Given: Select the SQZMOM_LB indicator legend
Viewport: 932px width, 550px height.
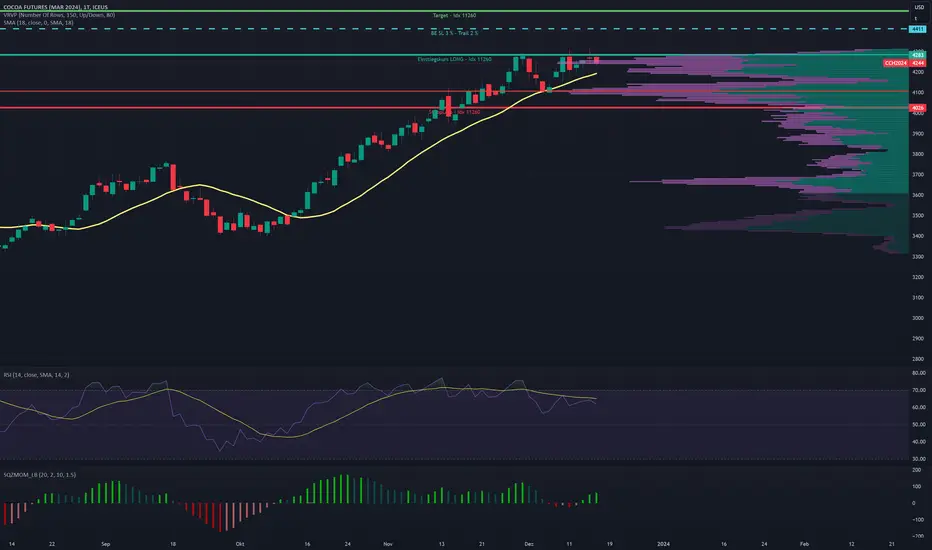Looking at the screenshot, I should (x=40, y=475).
